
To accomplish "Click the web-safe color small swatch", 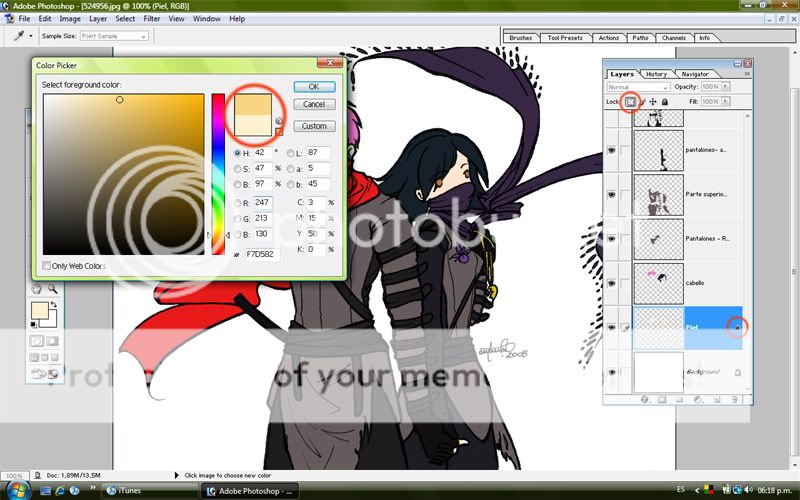I will pyautogui.click(x=279, y=132).
